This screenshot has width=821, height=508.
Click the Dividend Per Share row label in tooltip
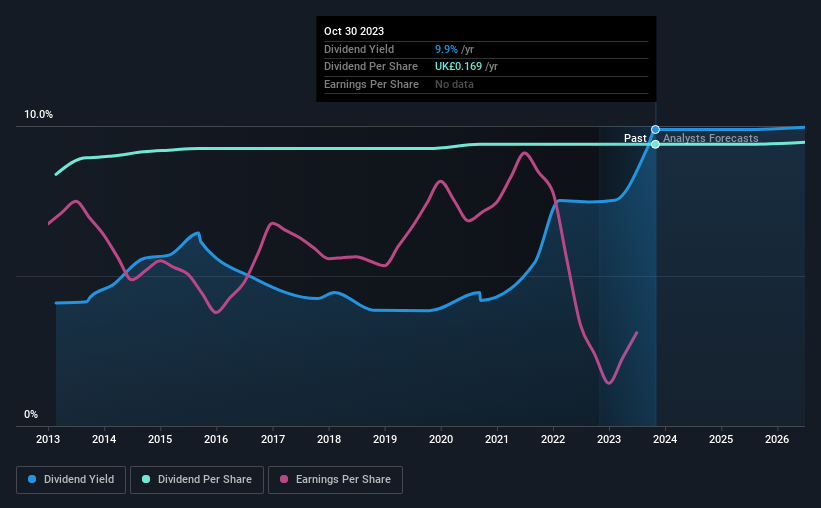point(371,67)
